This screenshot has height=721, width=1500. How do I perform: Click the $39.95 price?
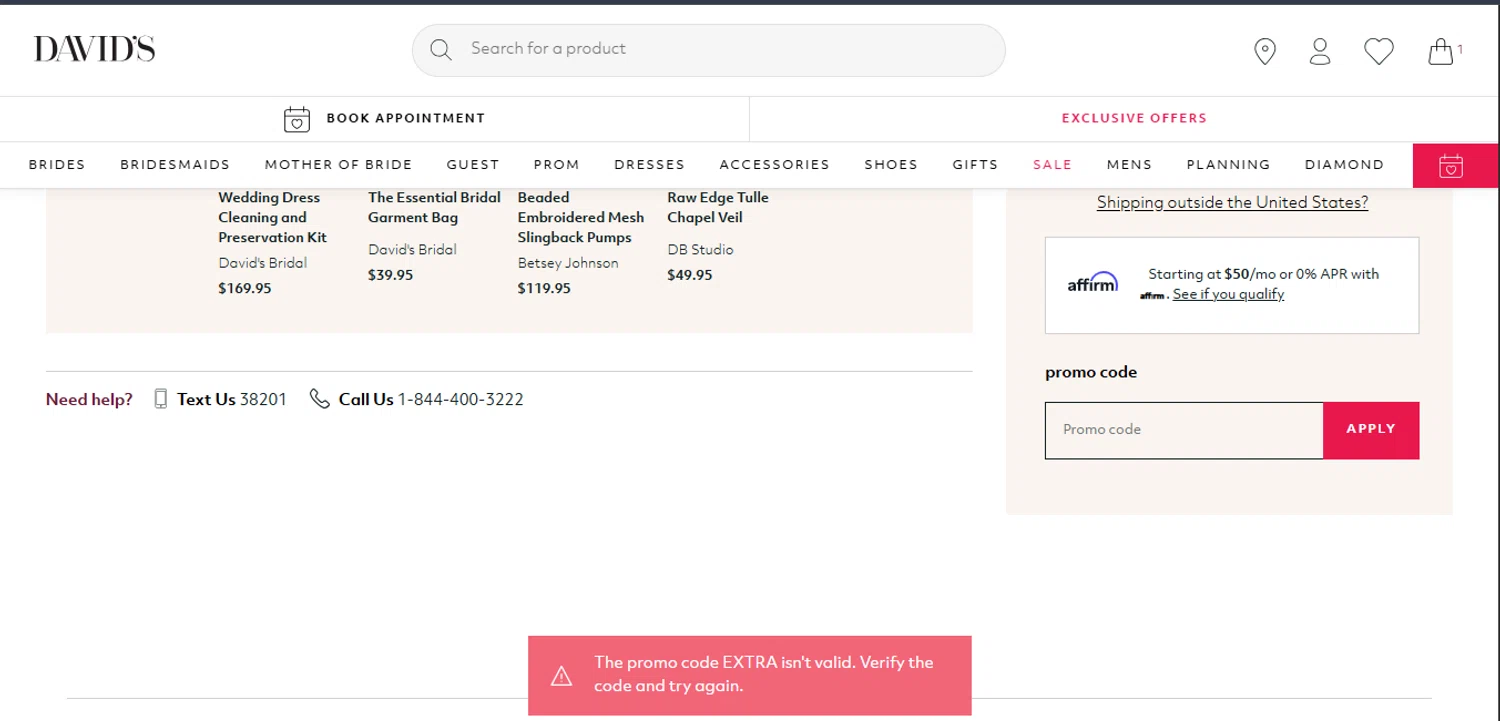(x=390, y=275)
